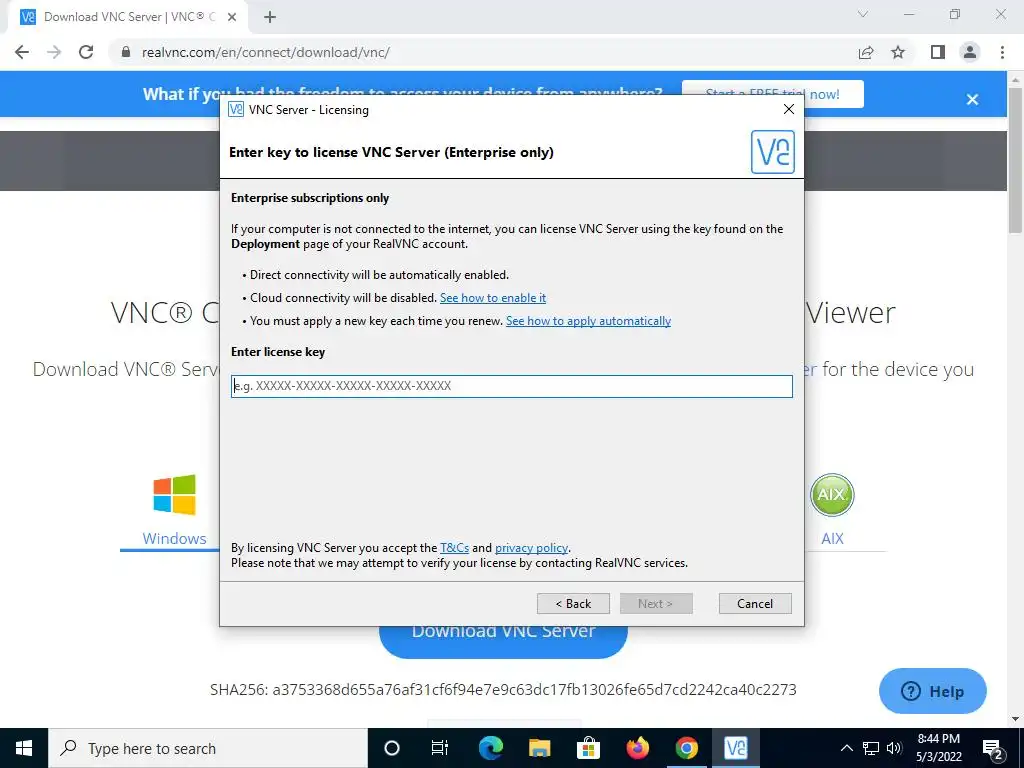Open a new Chrome tab
The image size is (1024, 768).
click(x=270, y=17)
